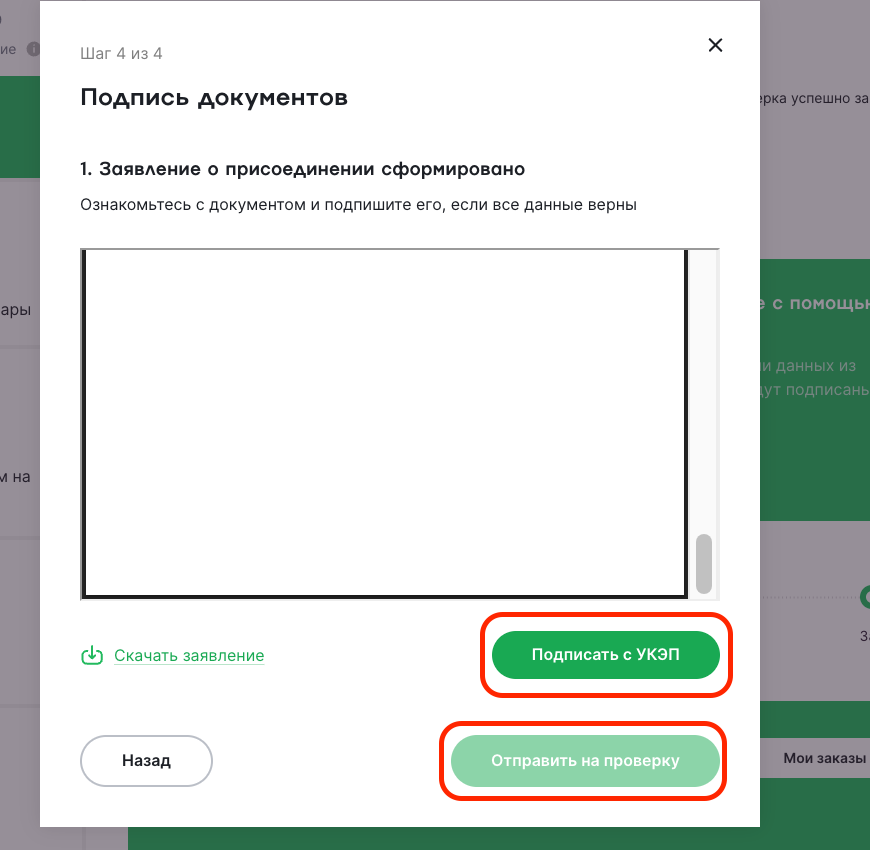Click the Шаг 4 из 4 label
The height and width of the screenshot is (850, 870).
(121, 54)
